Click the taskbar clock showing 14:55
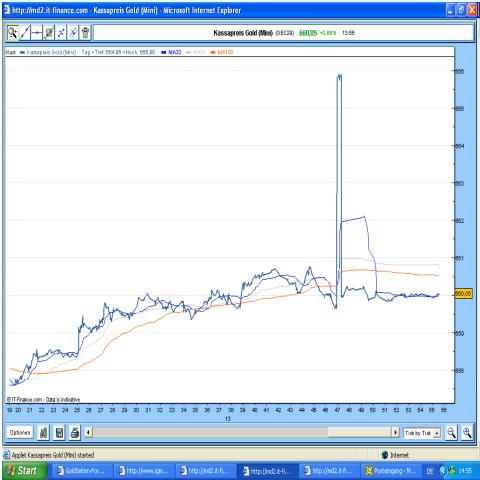The image size is (480, 480). point(465,471)
